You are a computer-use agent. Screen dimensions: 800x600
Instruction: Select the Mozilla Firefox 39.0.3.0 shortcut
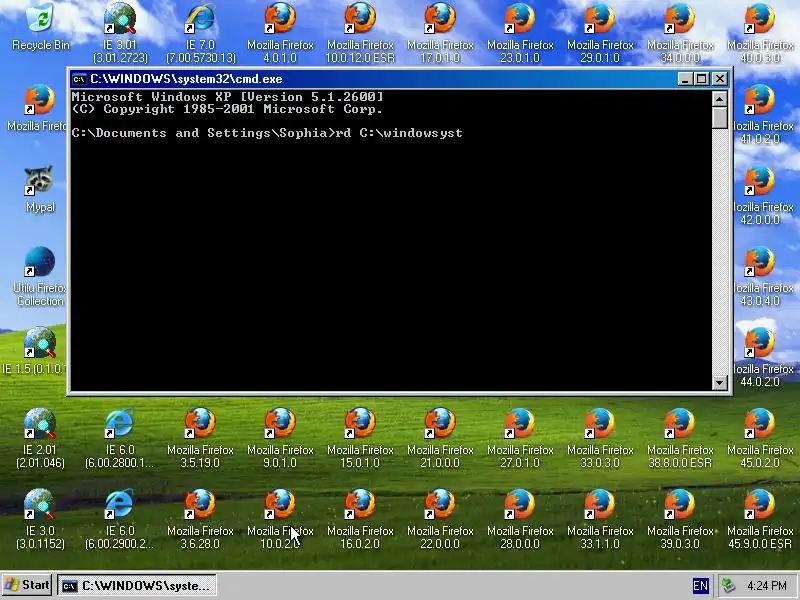680,519
